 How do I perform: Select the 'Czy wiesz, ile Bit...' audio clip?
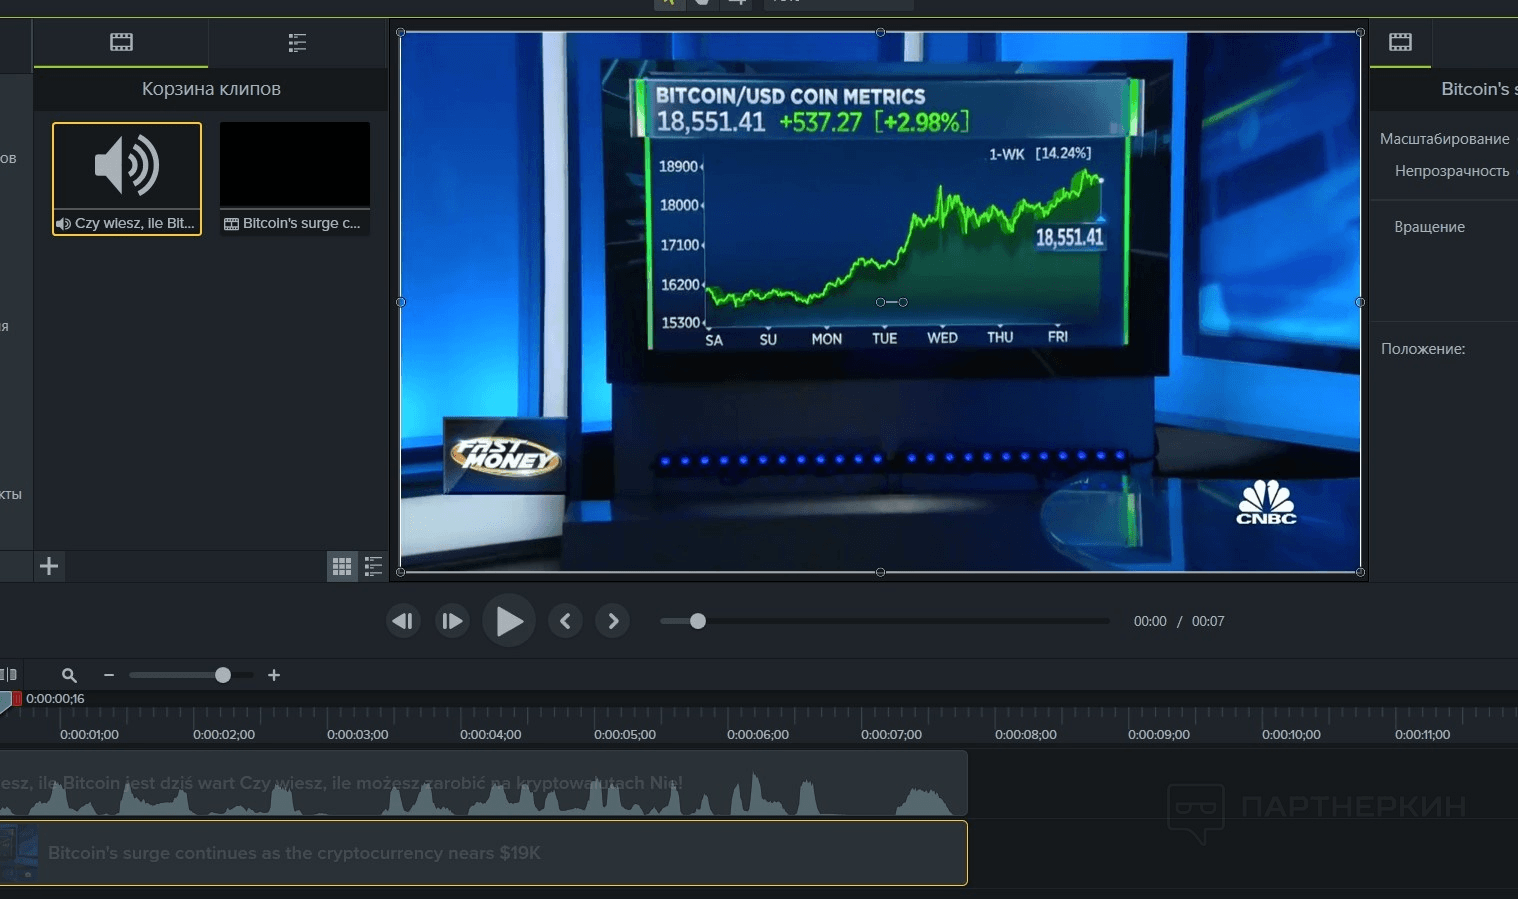127,179
